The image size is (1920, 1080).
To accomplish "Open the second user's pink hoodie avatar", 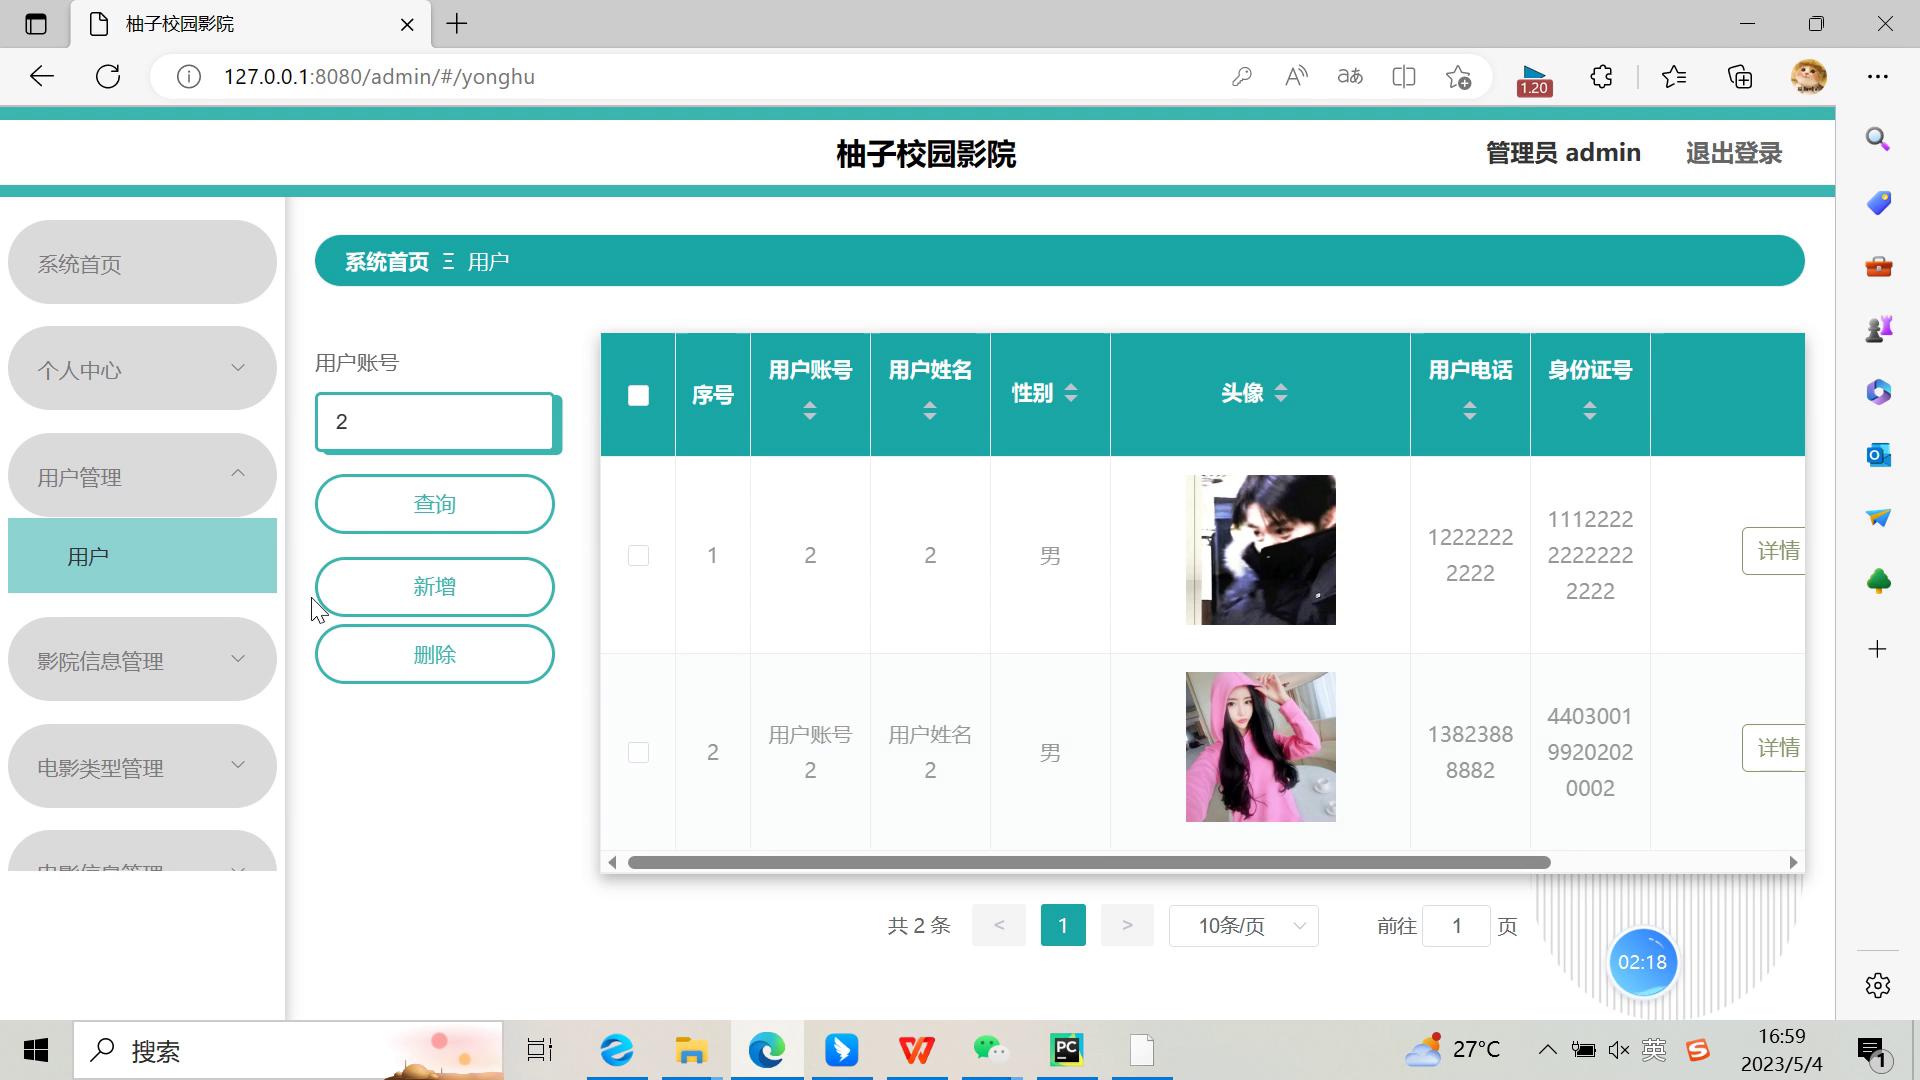I will point(1260,747).
